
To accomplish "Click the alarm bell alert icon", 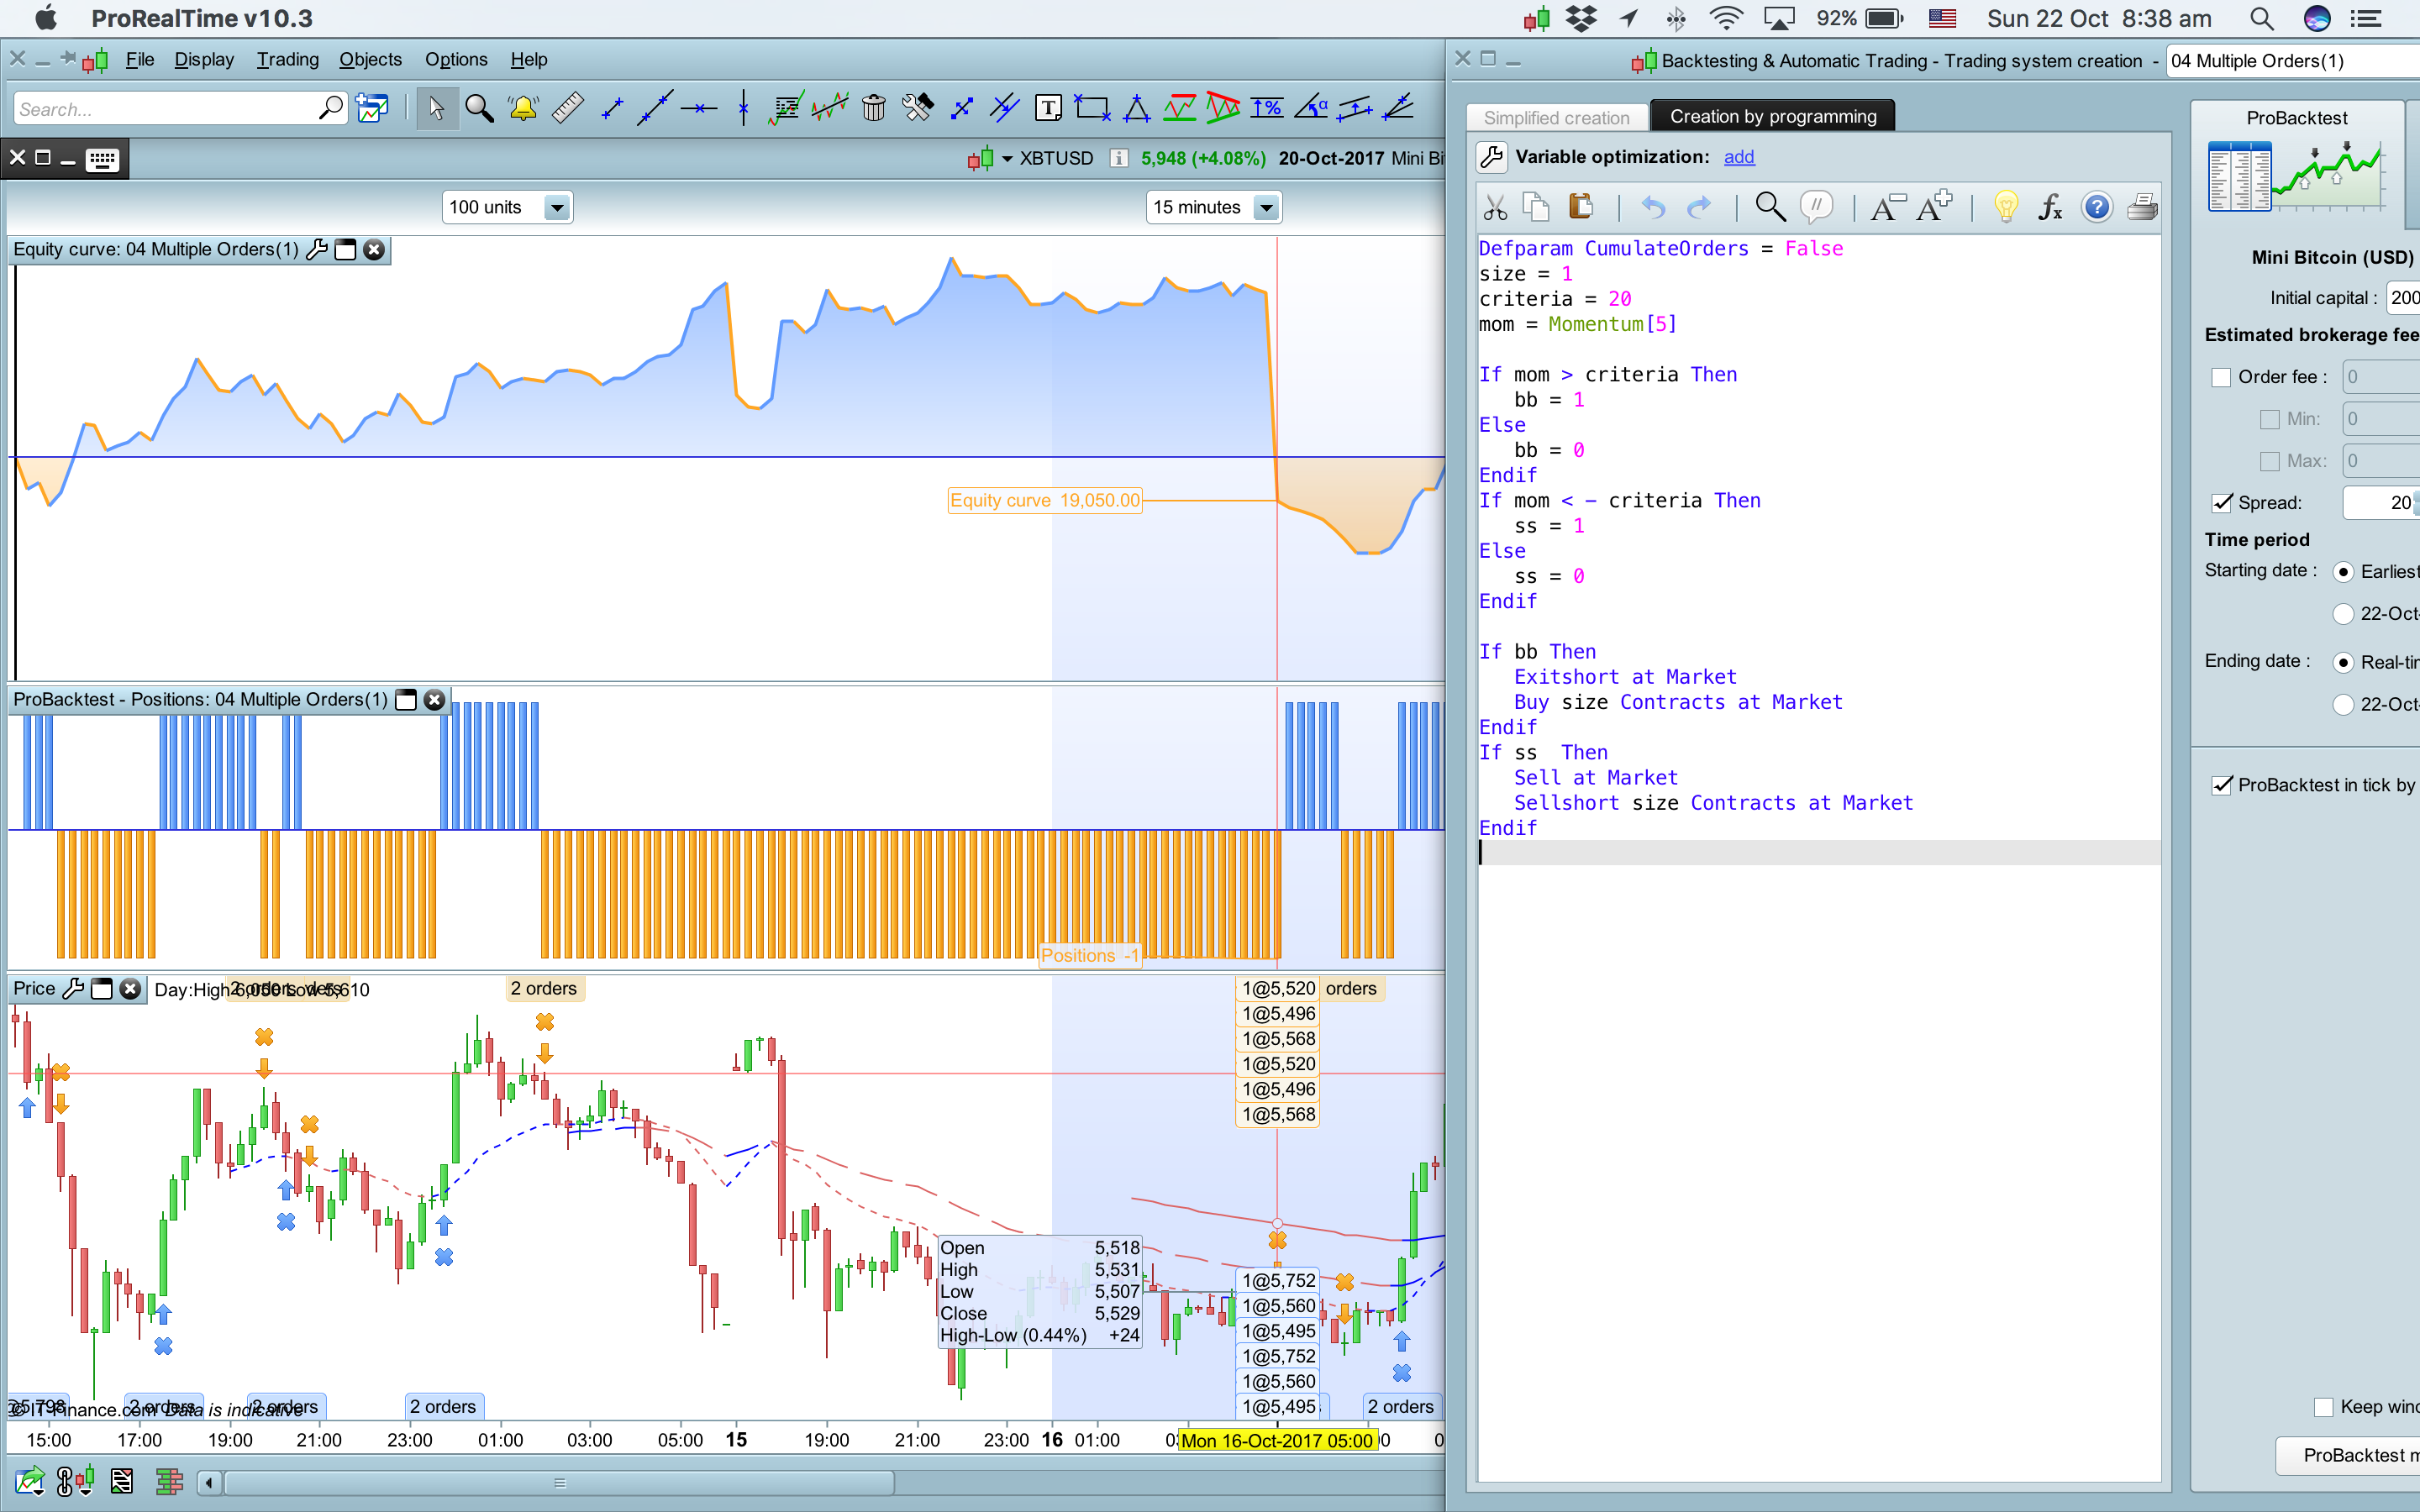I will click(x=523, y=108).
